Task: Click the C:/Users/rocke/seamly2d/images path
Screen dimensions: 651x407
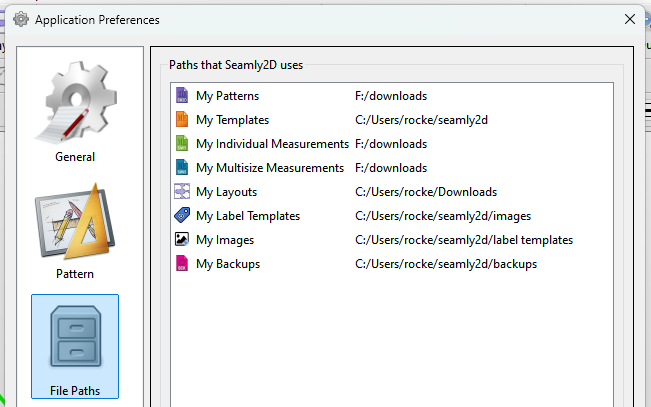Action: [x=444, y=216]
